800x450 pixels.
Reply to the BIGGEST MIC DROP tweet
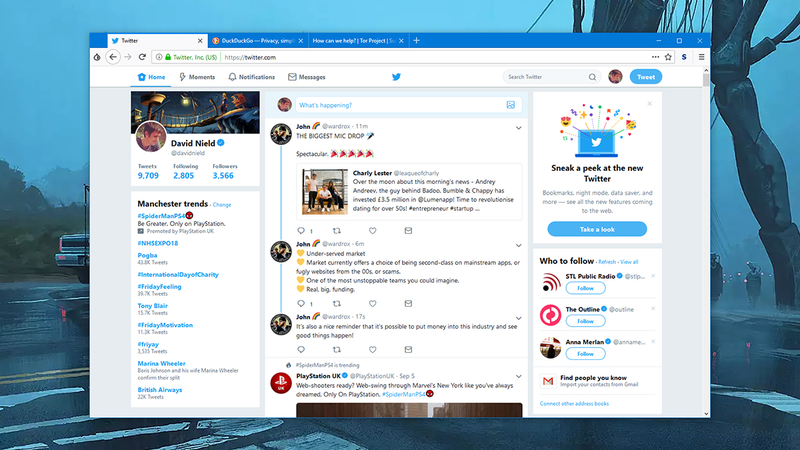(x=301, y=231)
